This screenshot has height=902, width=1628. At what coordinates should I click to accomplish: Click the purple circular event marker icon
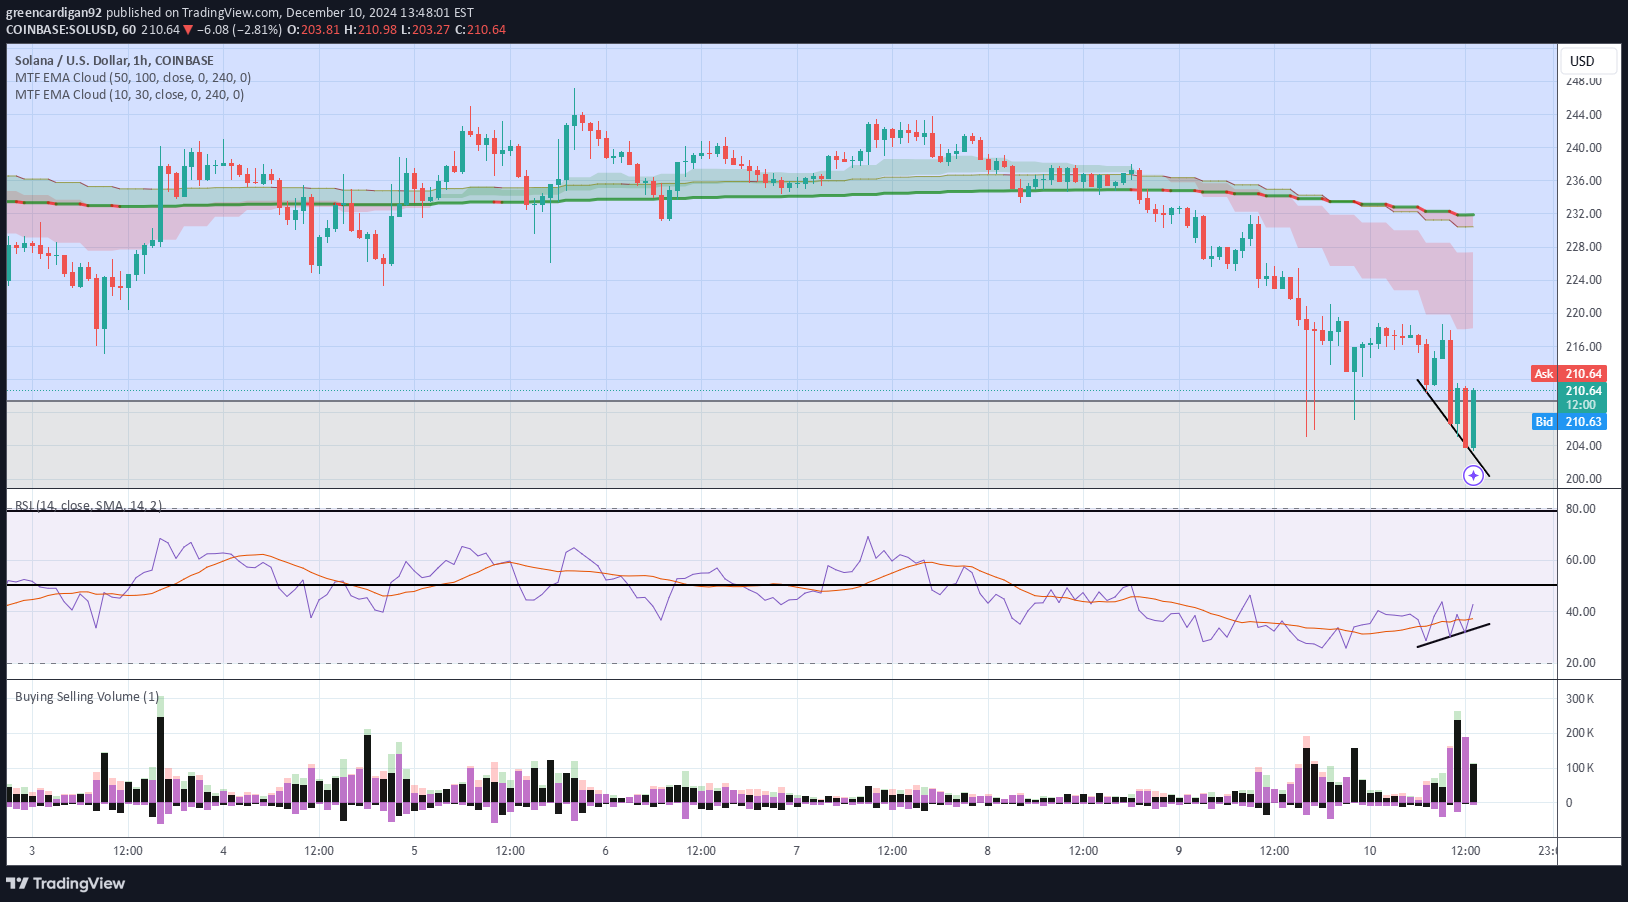pos(1473,476)
